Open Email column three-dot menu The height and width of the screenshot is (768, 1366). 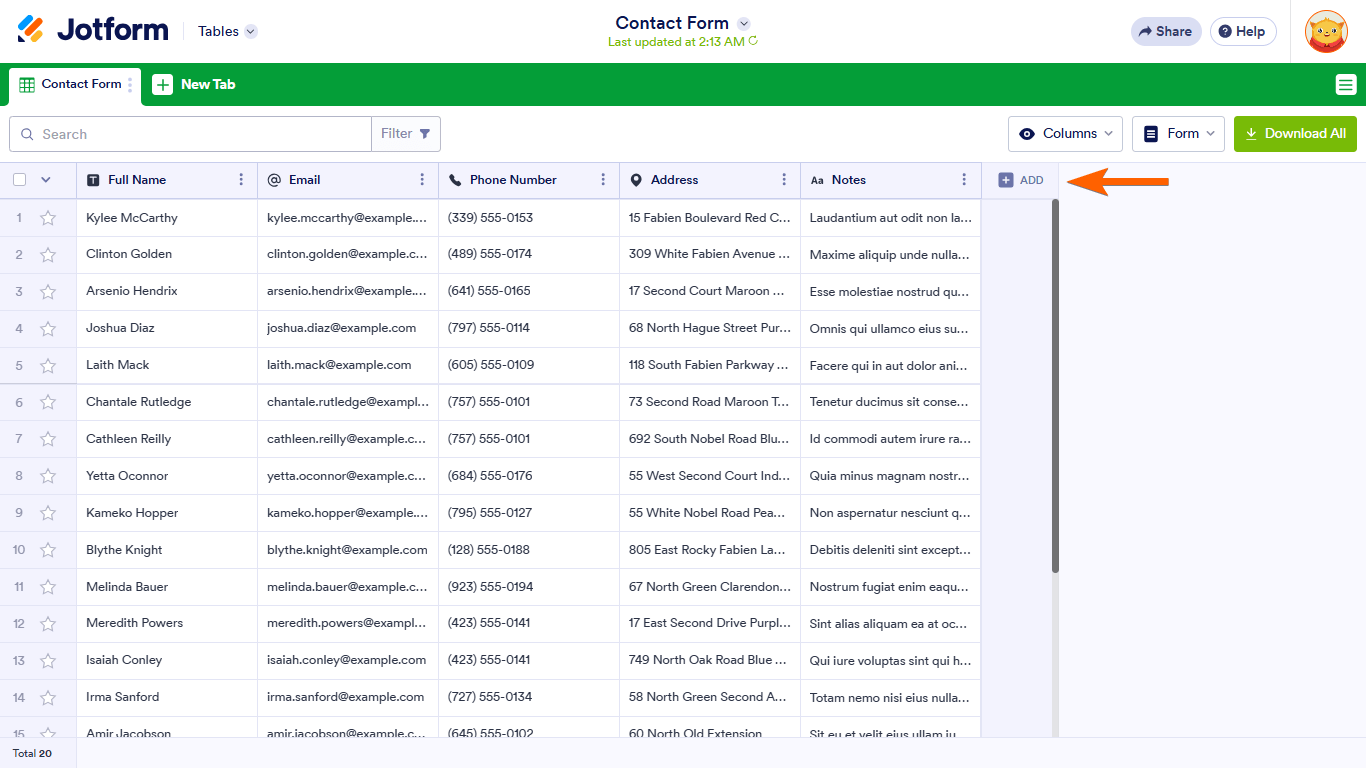point(422,180)
